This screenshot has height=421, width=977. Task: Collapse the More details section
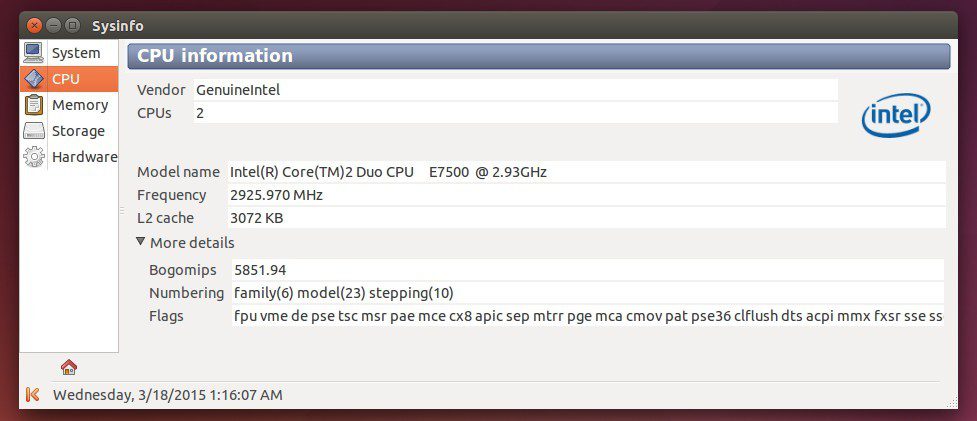click(141, 243)
